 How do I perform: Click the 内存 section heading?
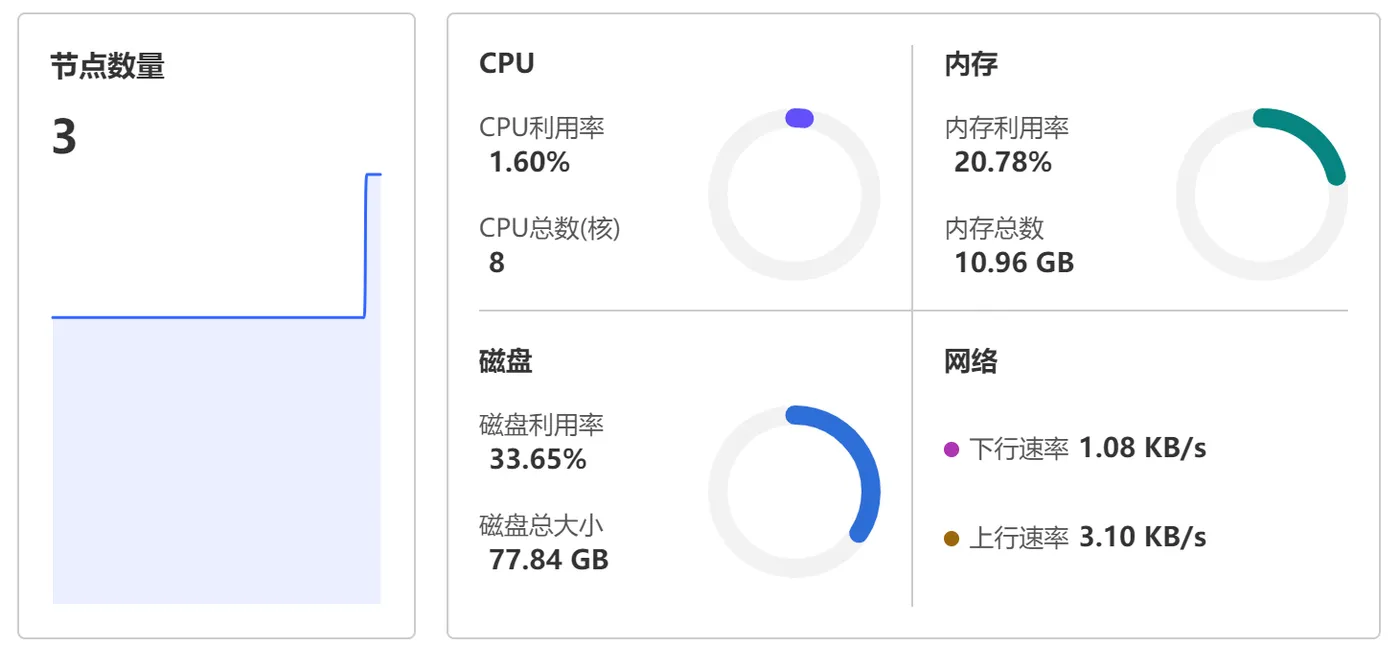tap(971, 65)
